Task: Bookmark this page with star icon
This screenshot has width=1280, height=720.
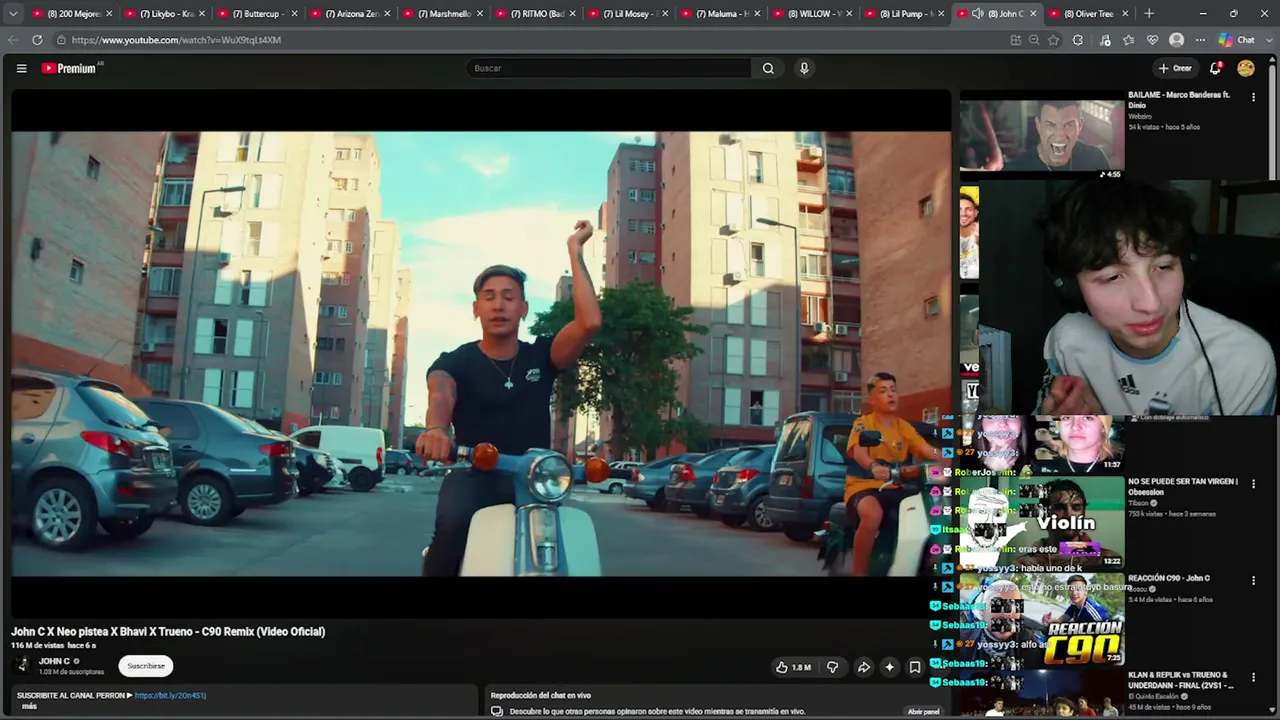Action: (1053, 40)
